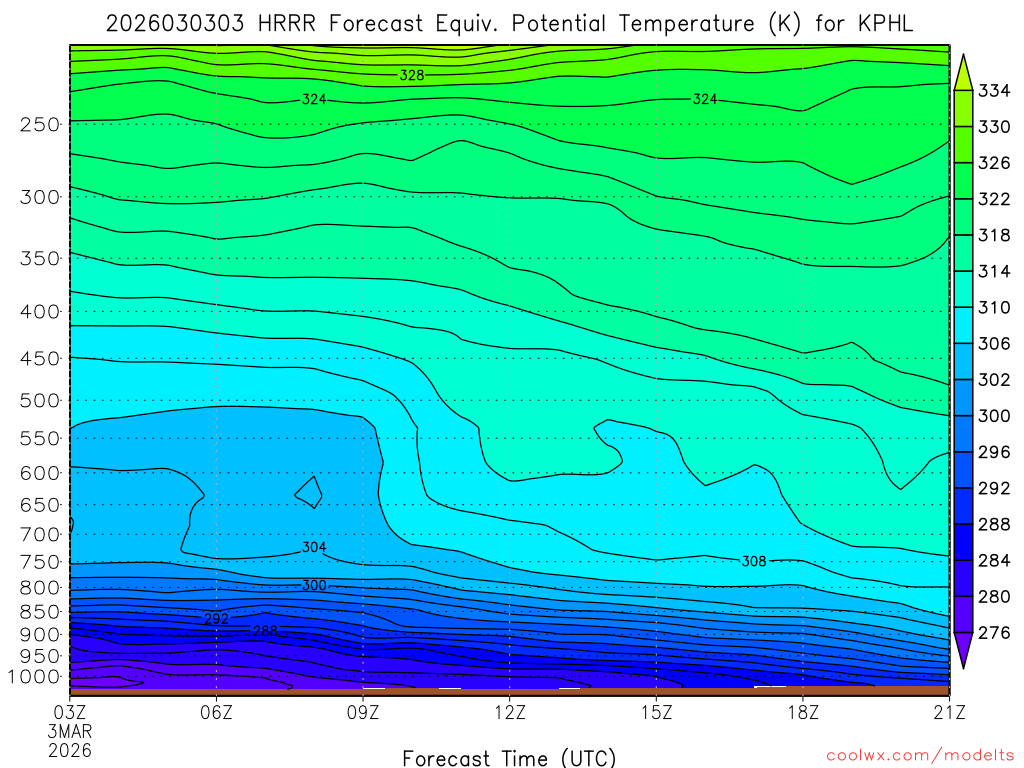Screen dimensions: 1024x768
Task: Click the 09Z time axis label
Action: tap(363, 712)
